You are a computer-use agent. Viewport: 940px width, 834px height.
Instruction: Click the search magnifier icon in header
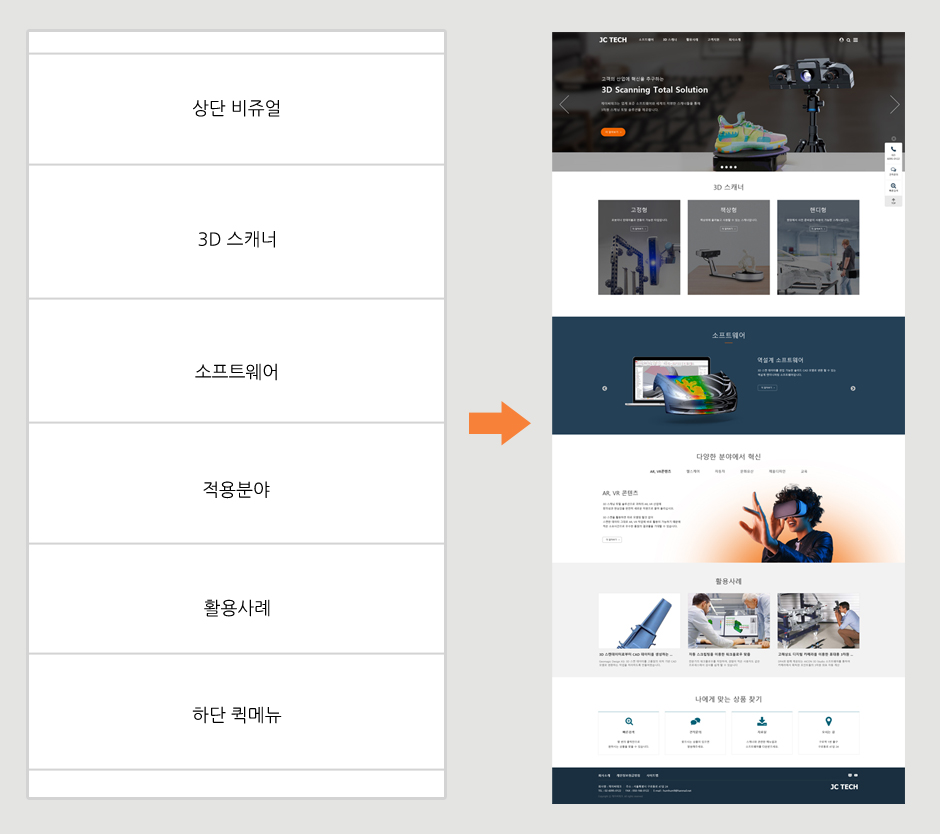tap(848, 40)
